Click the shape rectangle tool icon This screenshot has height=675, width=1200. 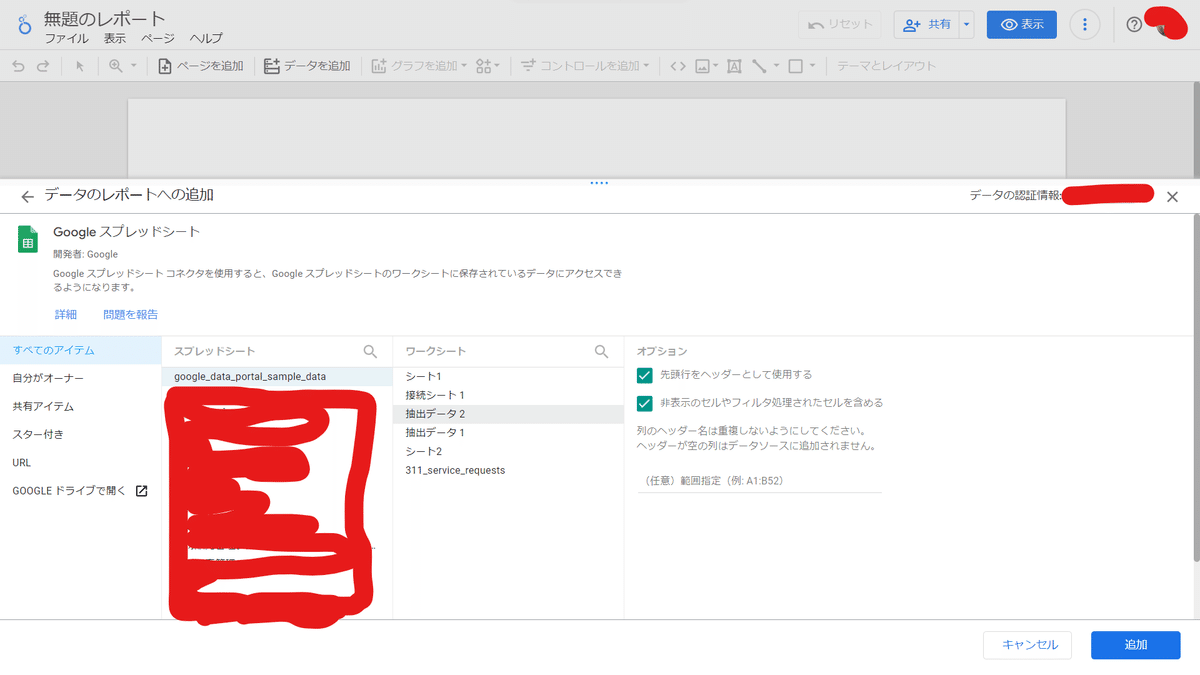[795, 66]
